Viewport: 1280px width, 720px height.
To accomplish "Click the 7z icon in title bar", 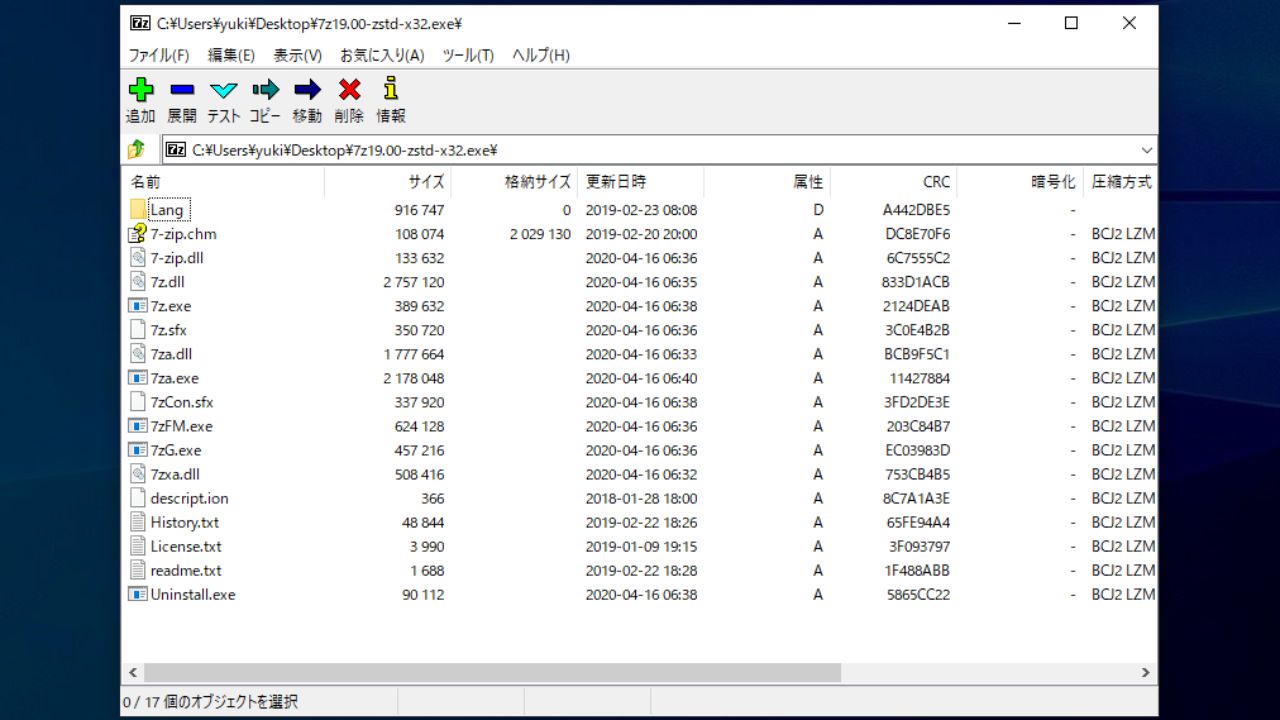I will pos(140,23).
